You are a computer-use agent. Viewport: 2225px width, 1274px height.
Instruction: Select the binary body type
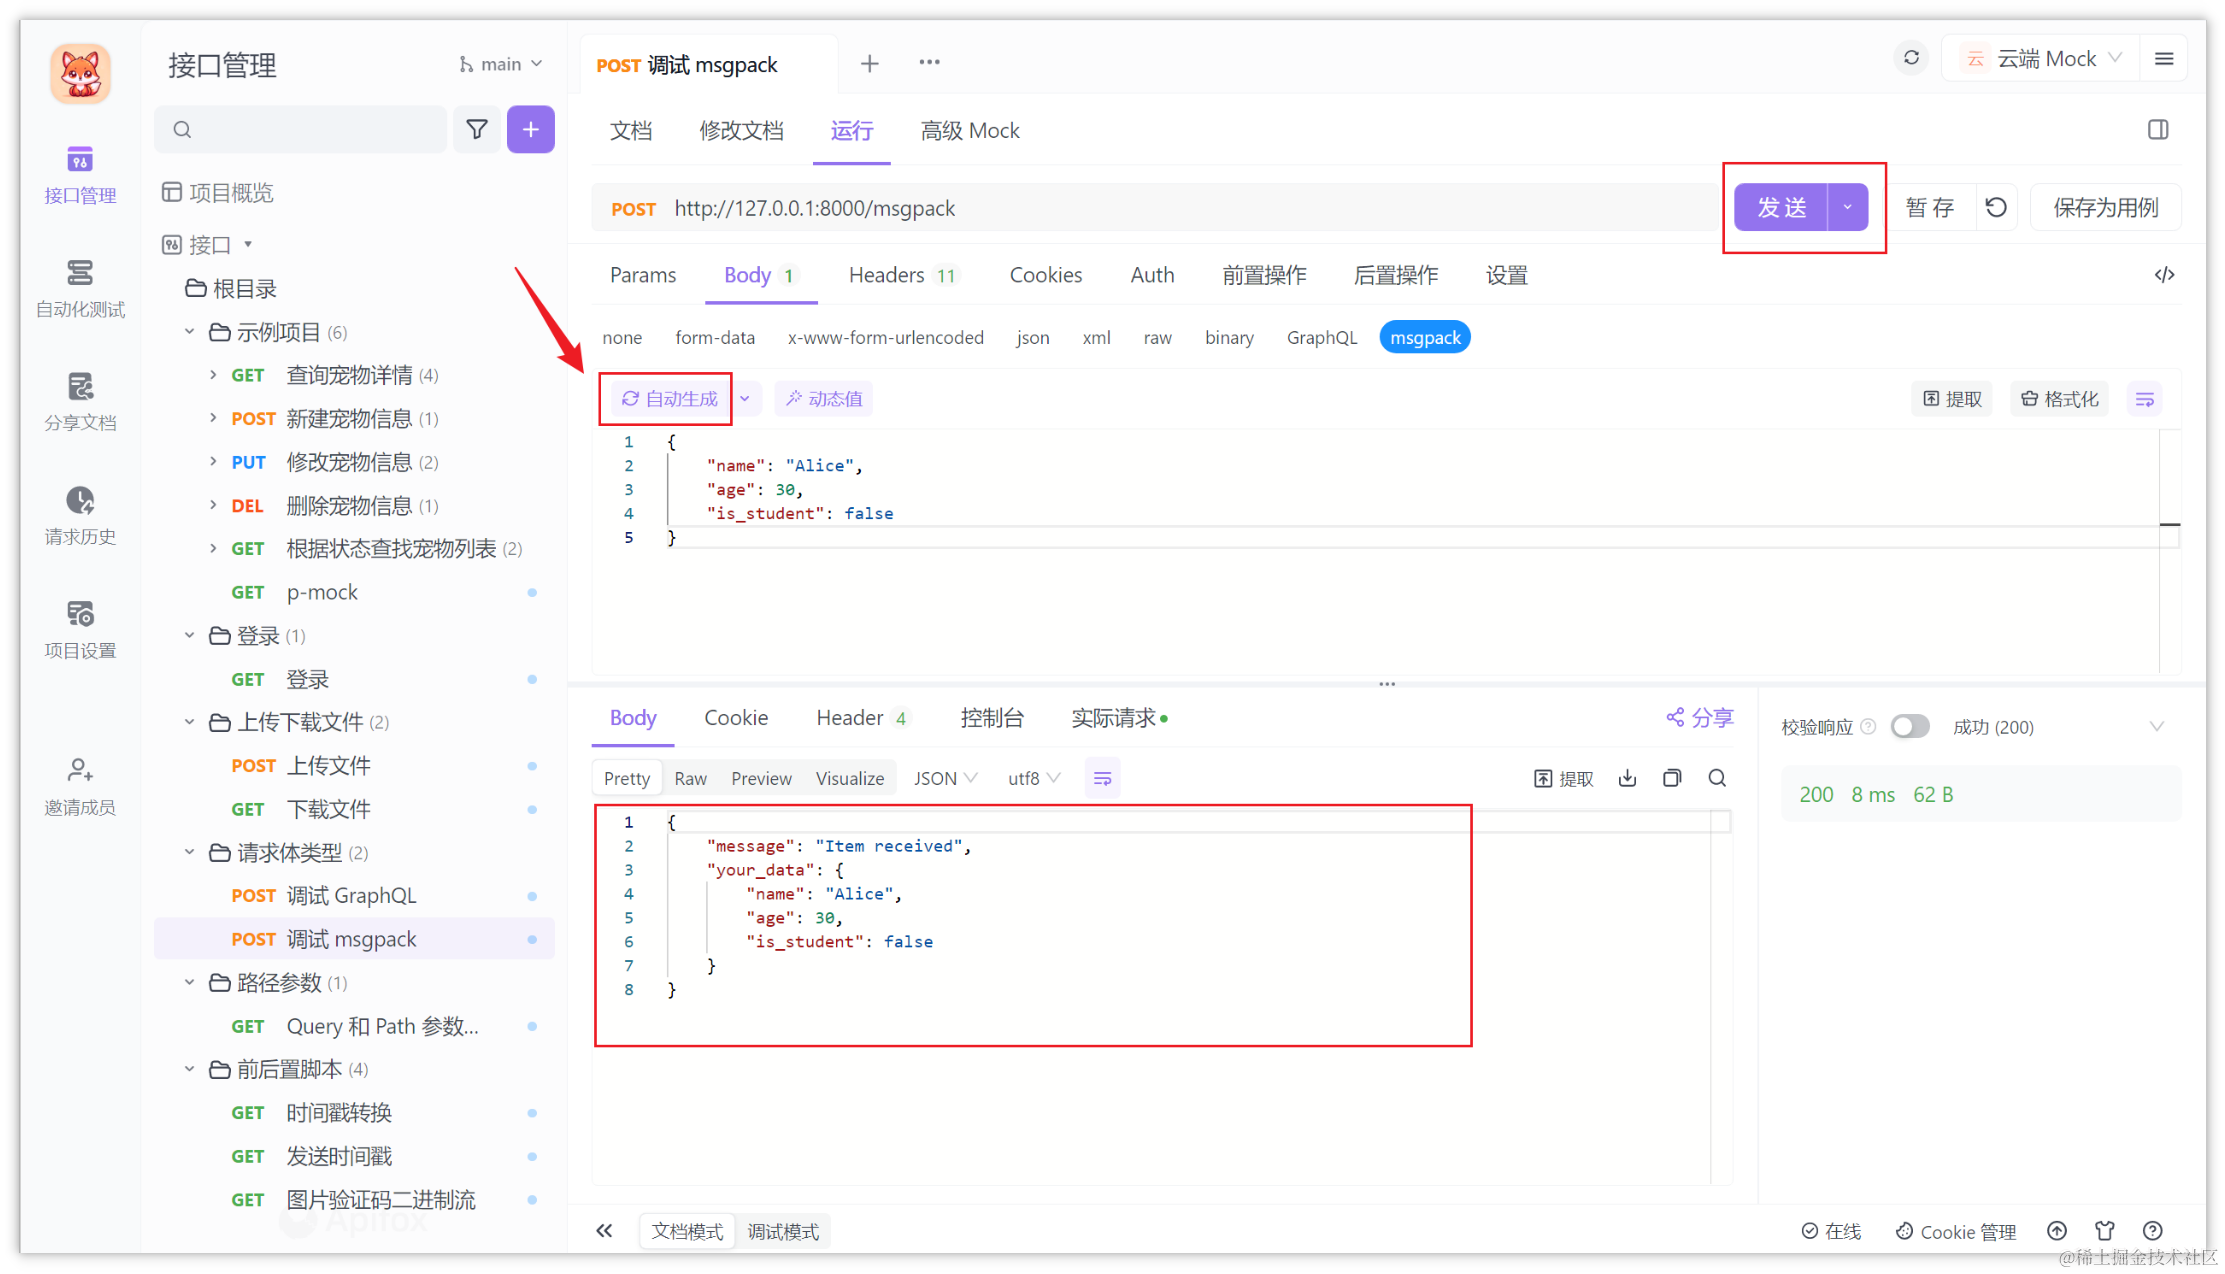[1229, 337]
